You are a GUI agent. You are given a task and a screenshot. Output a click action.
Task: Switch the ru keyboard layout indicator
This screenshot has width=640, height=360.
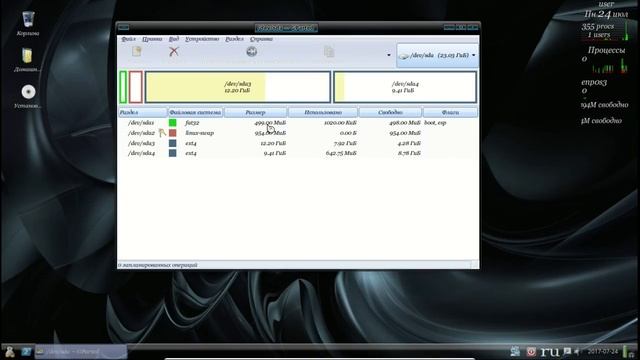pyautogui.click(x=550, y=351)
